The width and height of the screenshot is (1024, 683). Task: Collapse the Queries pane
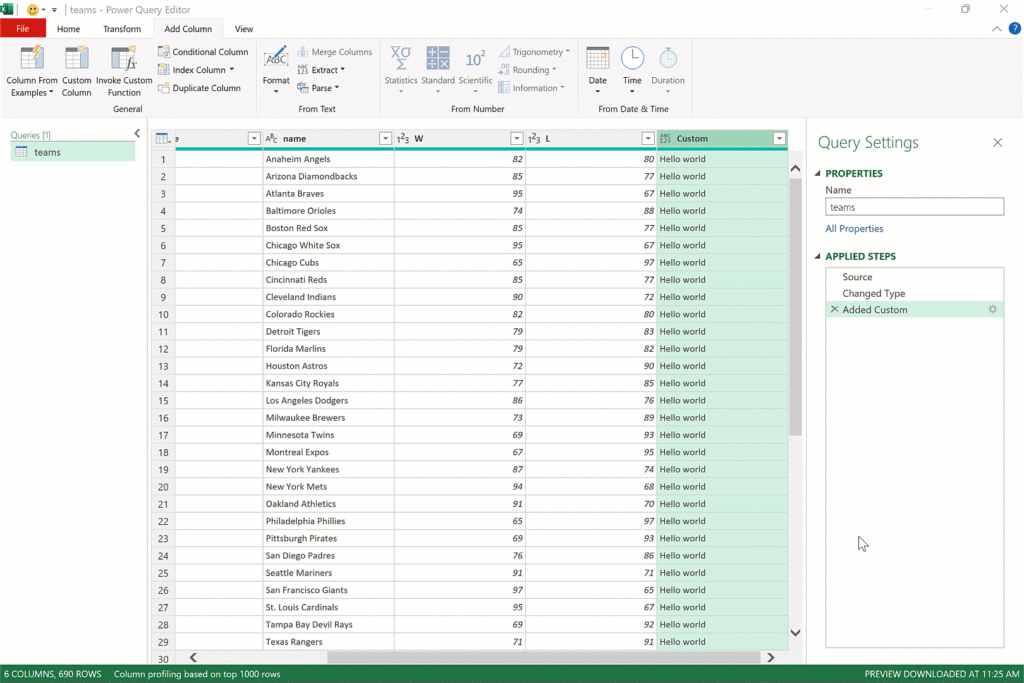pos(137,133)
